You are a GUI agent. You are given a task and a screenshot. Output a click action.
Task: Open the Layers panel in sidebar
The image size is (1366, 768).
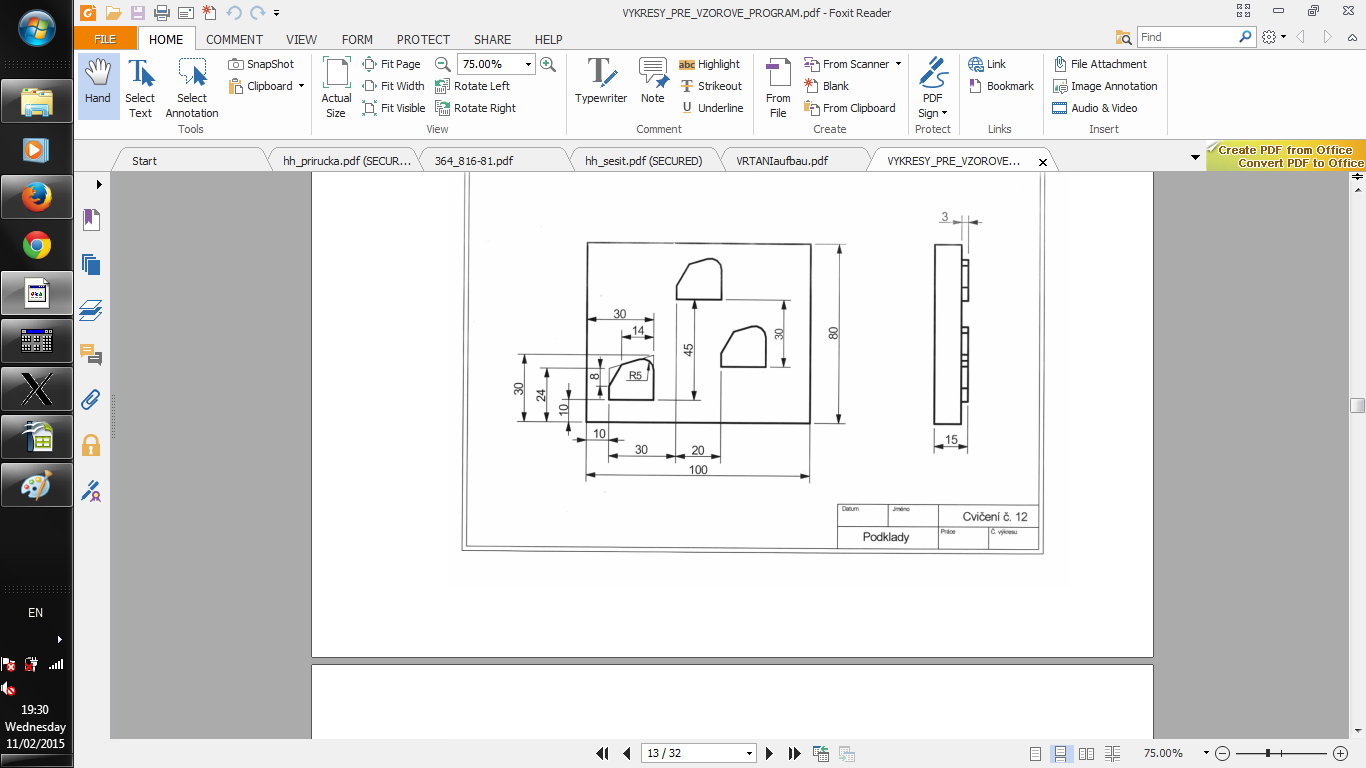tap(91, 310)
